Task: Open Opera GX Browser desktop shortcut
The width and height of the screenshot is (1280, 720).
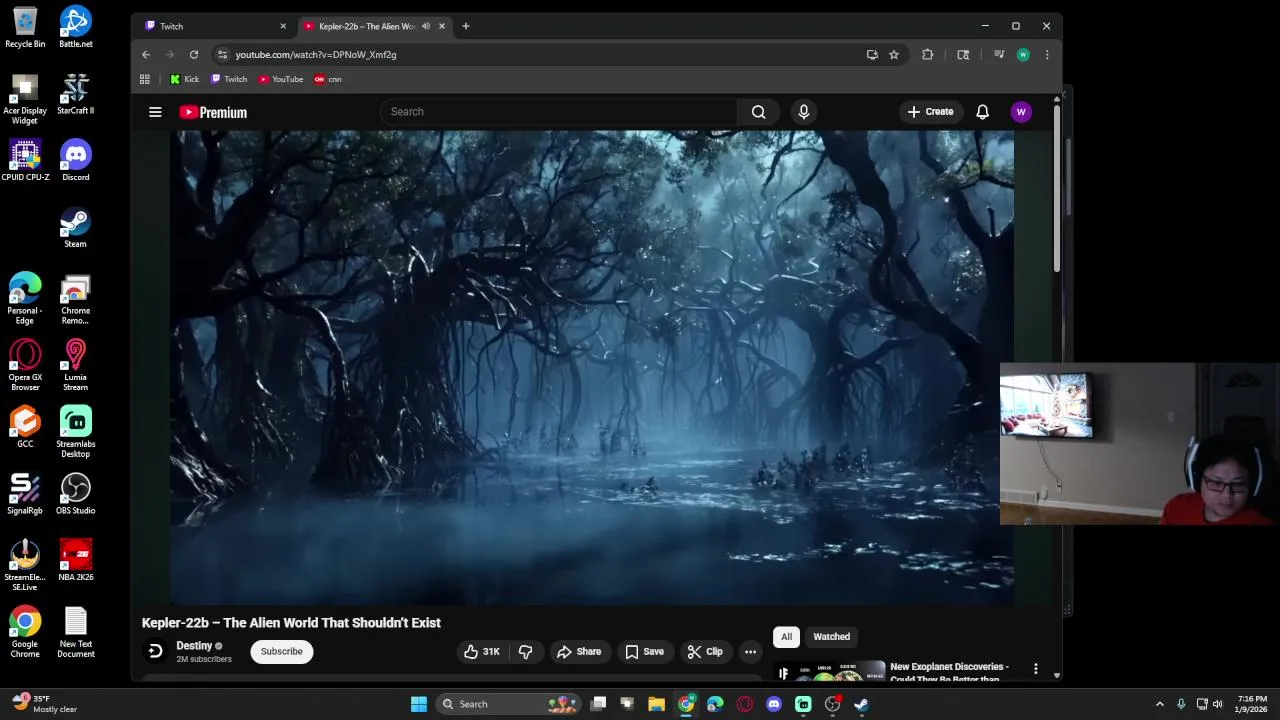Action: point(25,365)
